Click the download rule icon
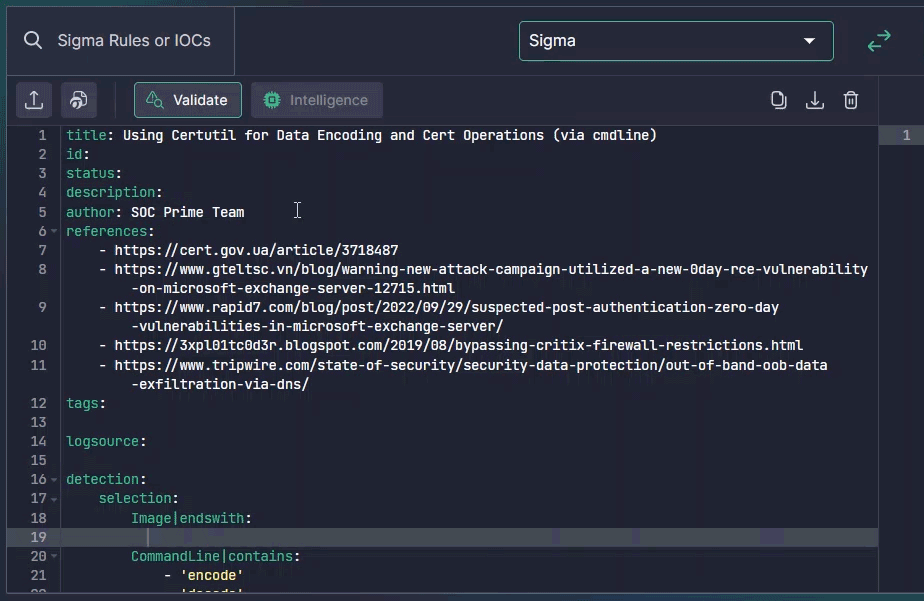 click(x=815, y=100)
